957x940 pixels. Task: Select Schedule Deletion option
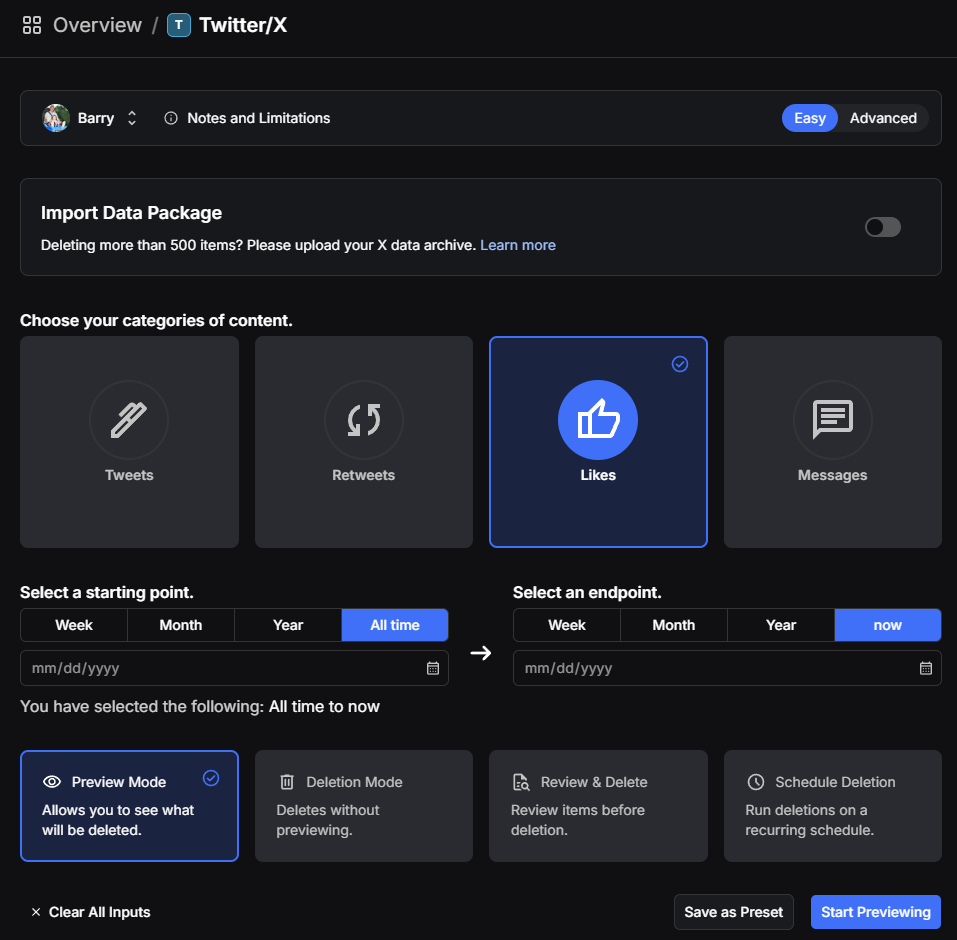(x=832, y=806)
